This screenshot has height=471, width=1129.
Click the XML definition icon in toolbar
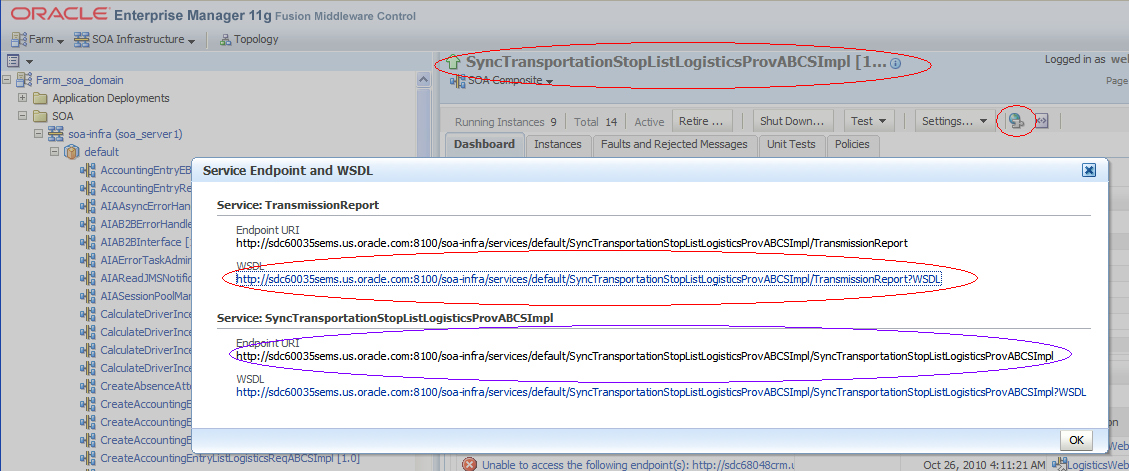[1040, 121]
